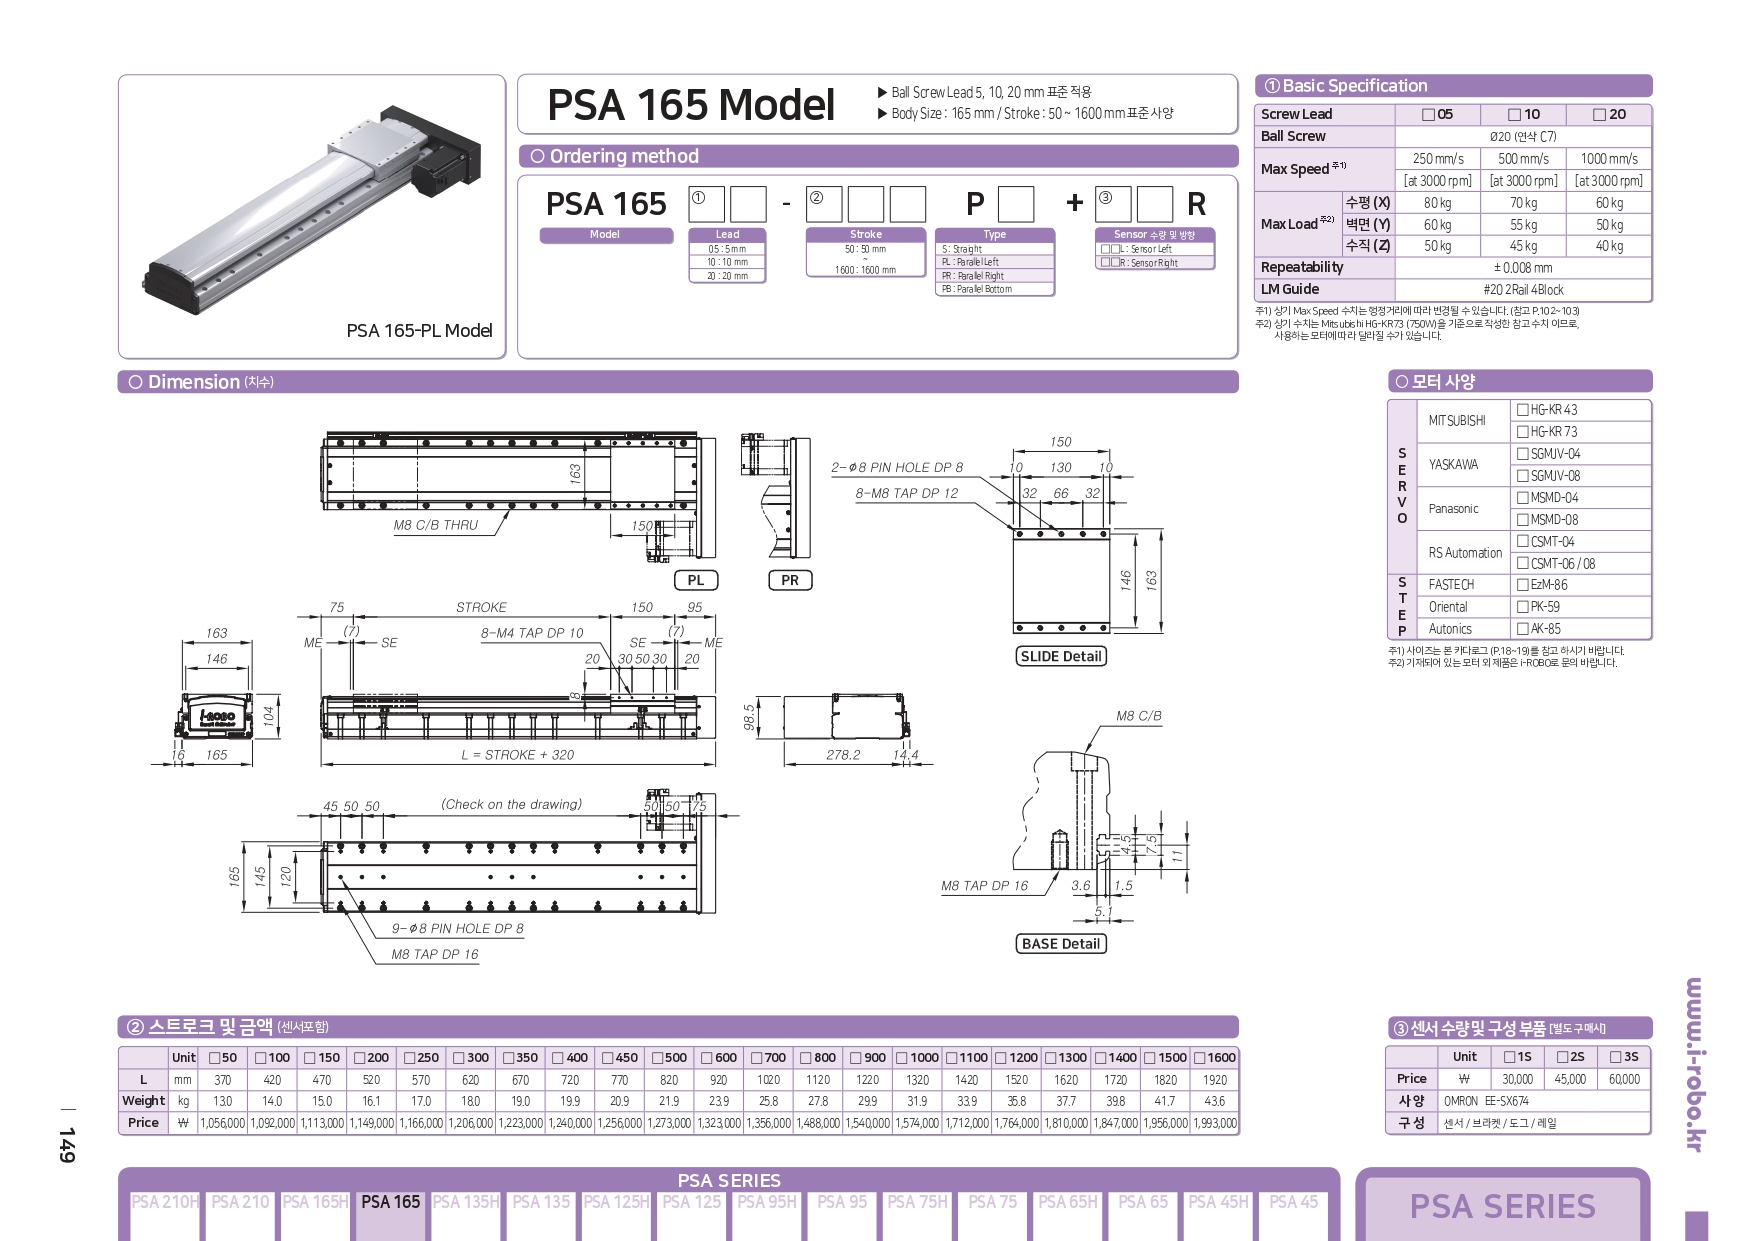
Task: Open the www.i-robo.kr website link
Action: pos(1694,1064)
